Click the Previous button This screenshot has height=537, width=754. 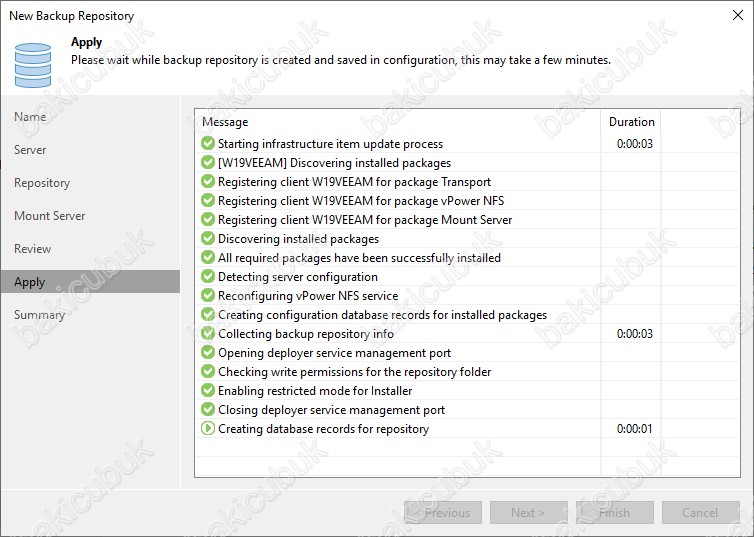pos(443,513)
